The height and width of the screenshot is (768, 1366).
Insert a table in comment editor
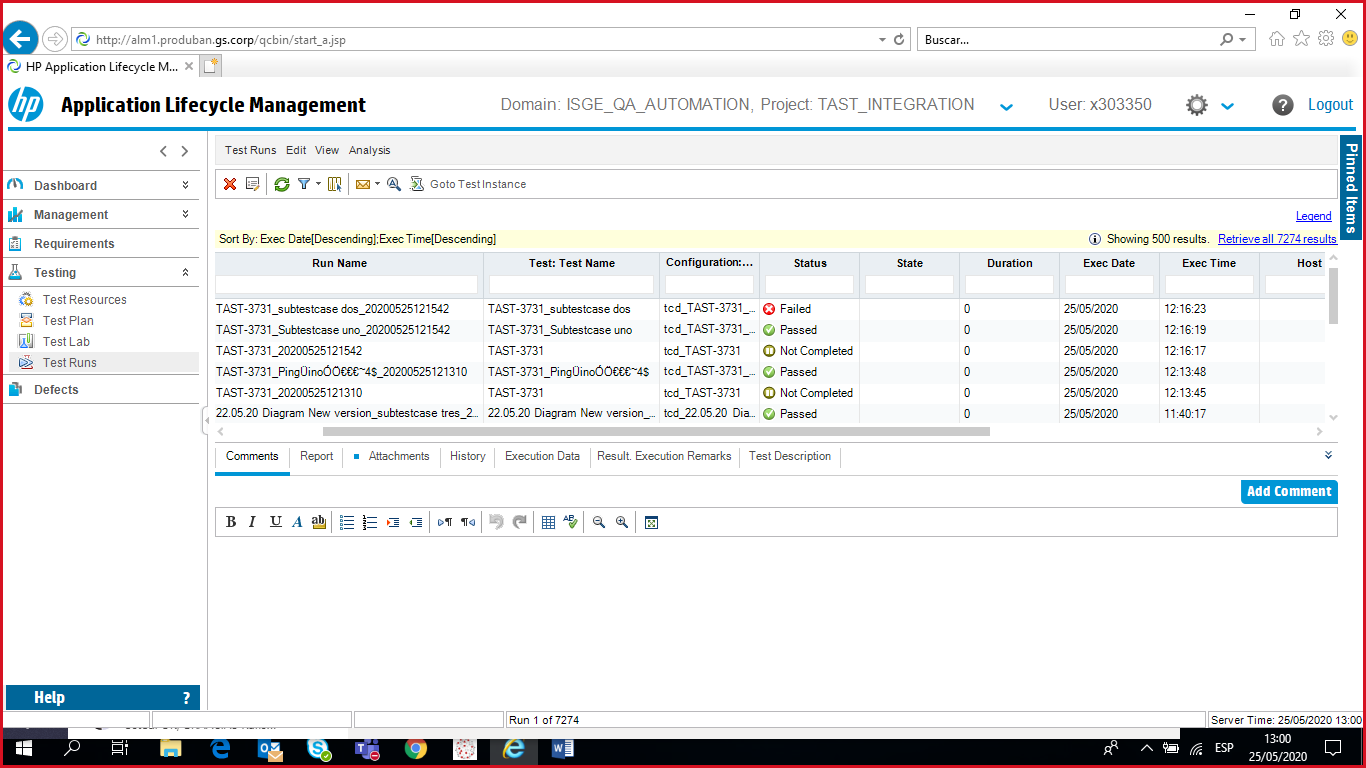[548, 522]
